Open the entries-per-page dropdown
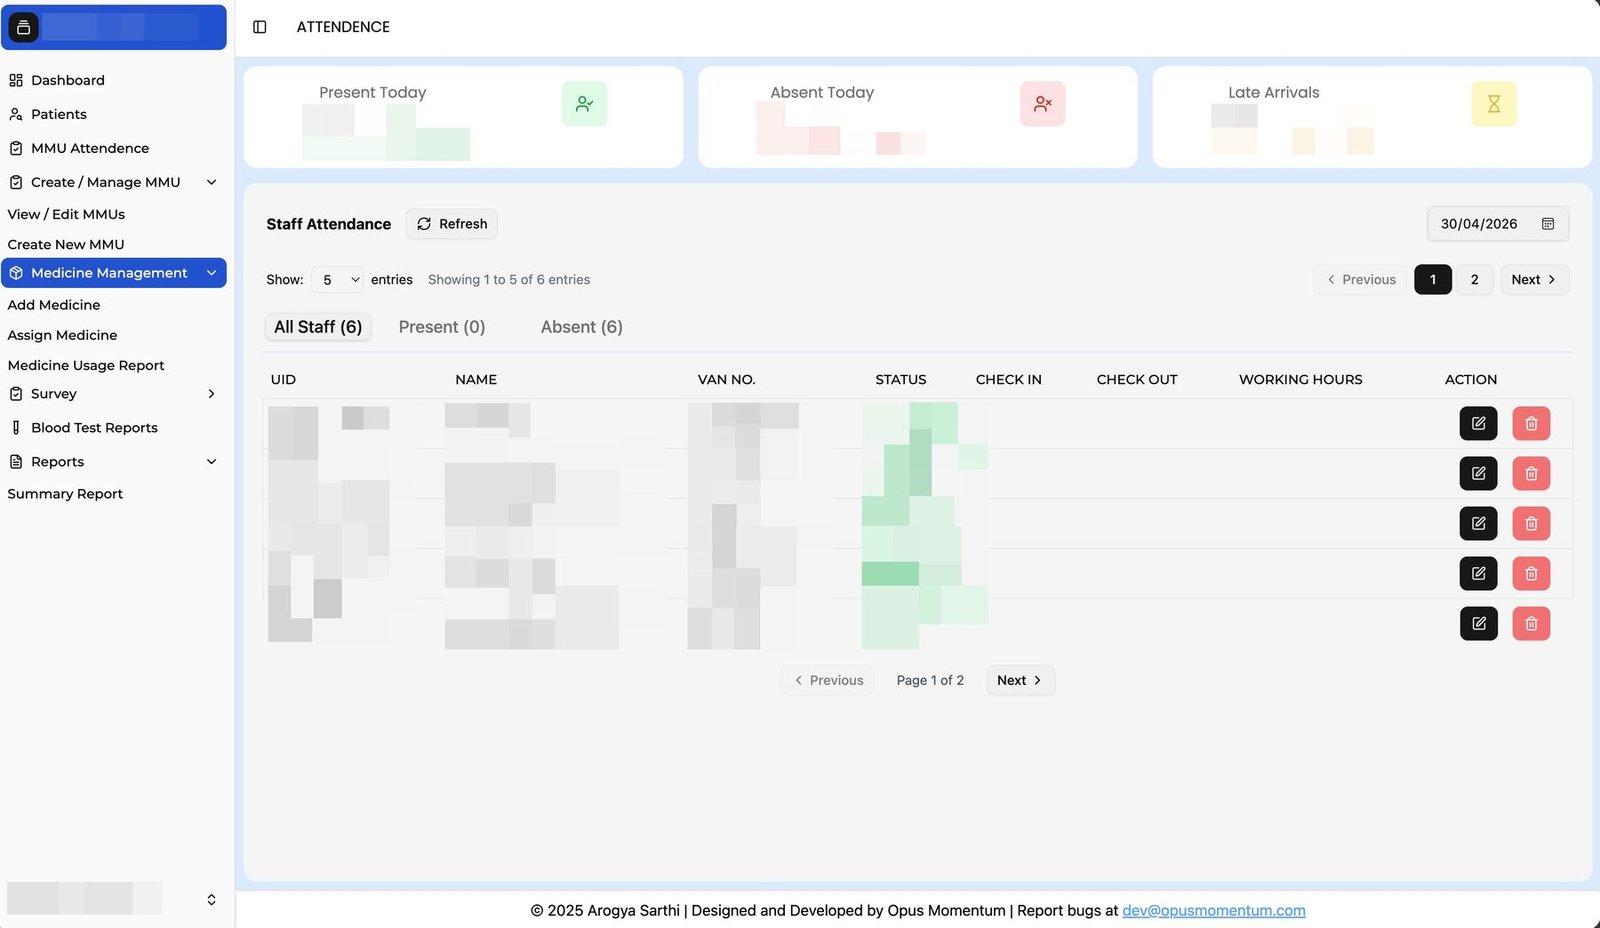 [337, 280]
